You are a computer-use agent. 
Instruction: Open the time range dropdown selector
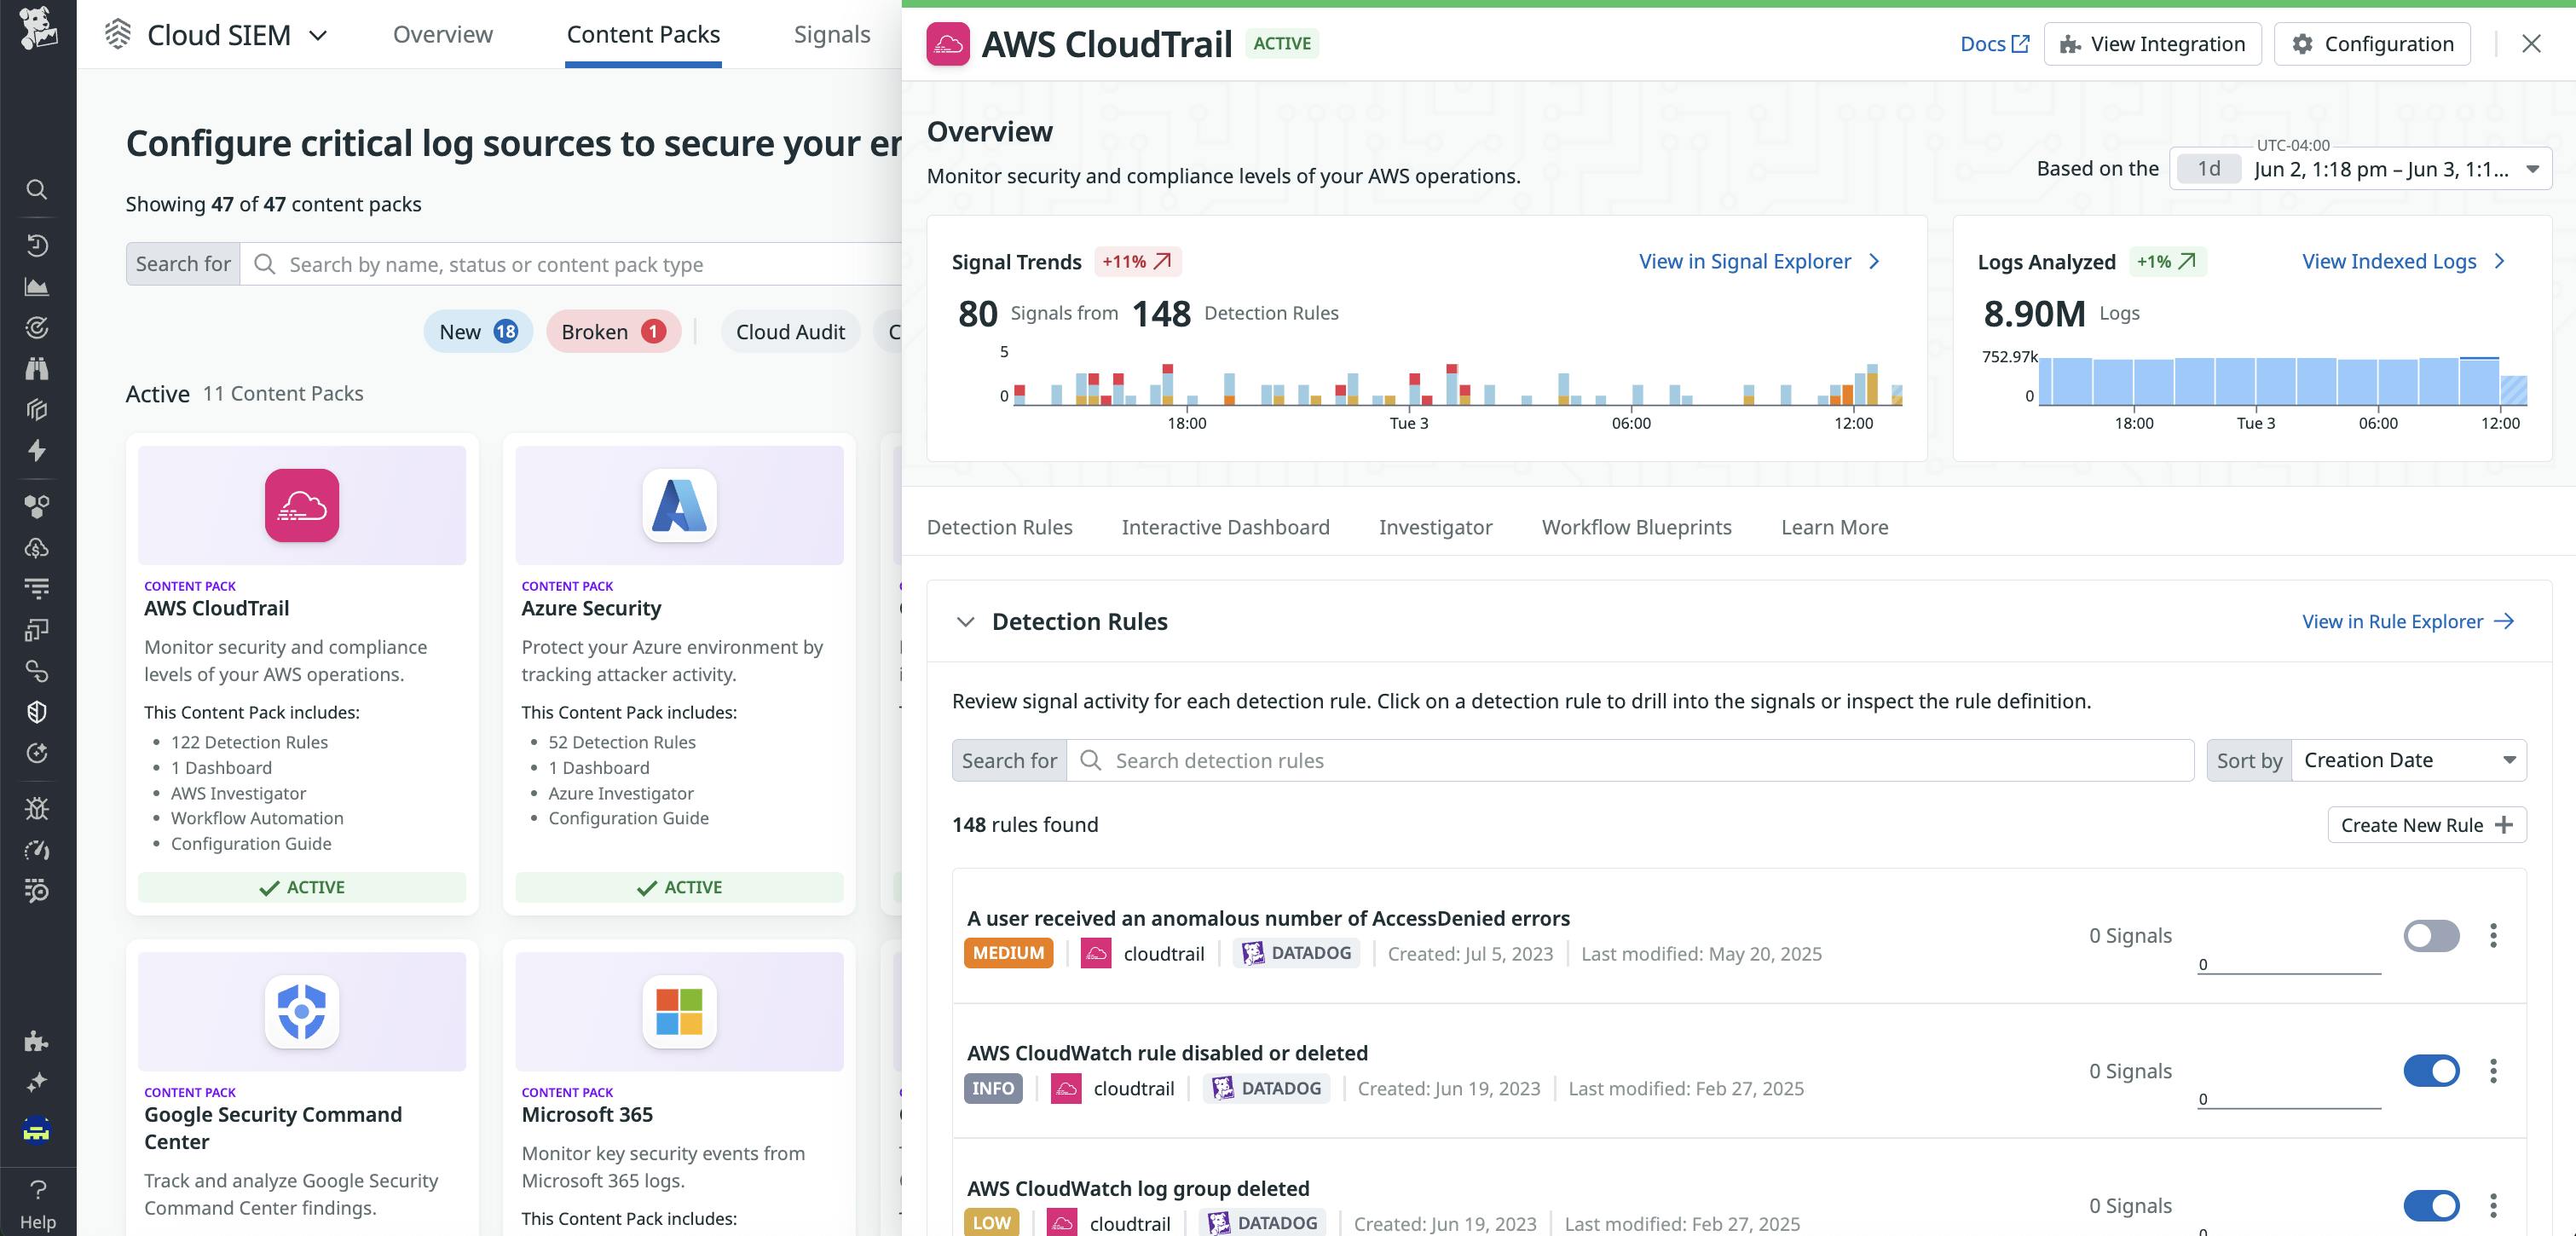coord(2532,169)
